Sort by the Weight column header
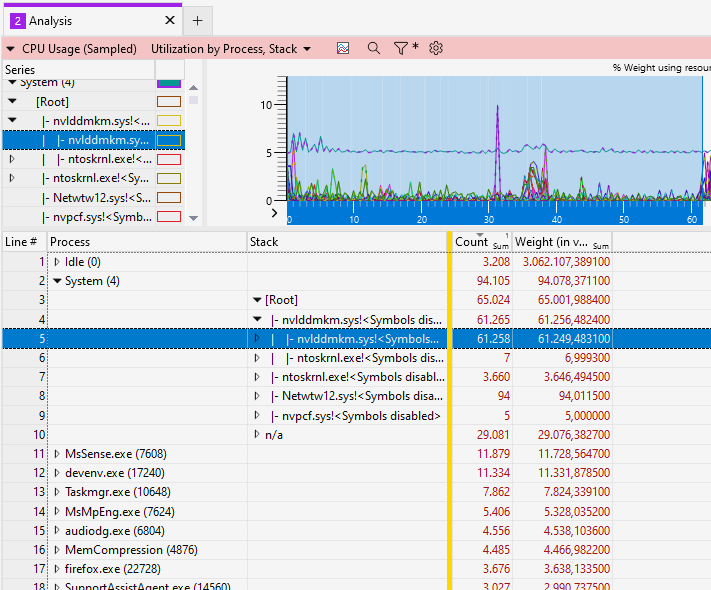 [x=562, y=242]
